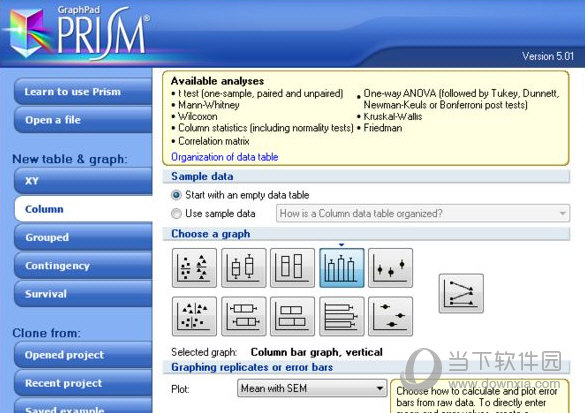The height and width of the screenshot is (413, 585).
Task: Choose the horizontal column bar graph icon
Action: click(341, 316)
